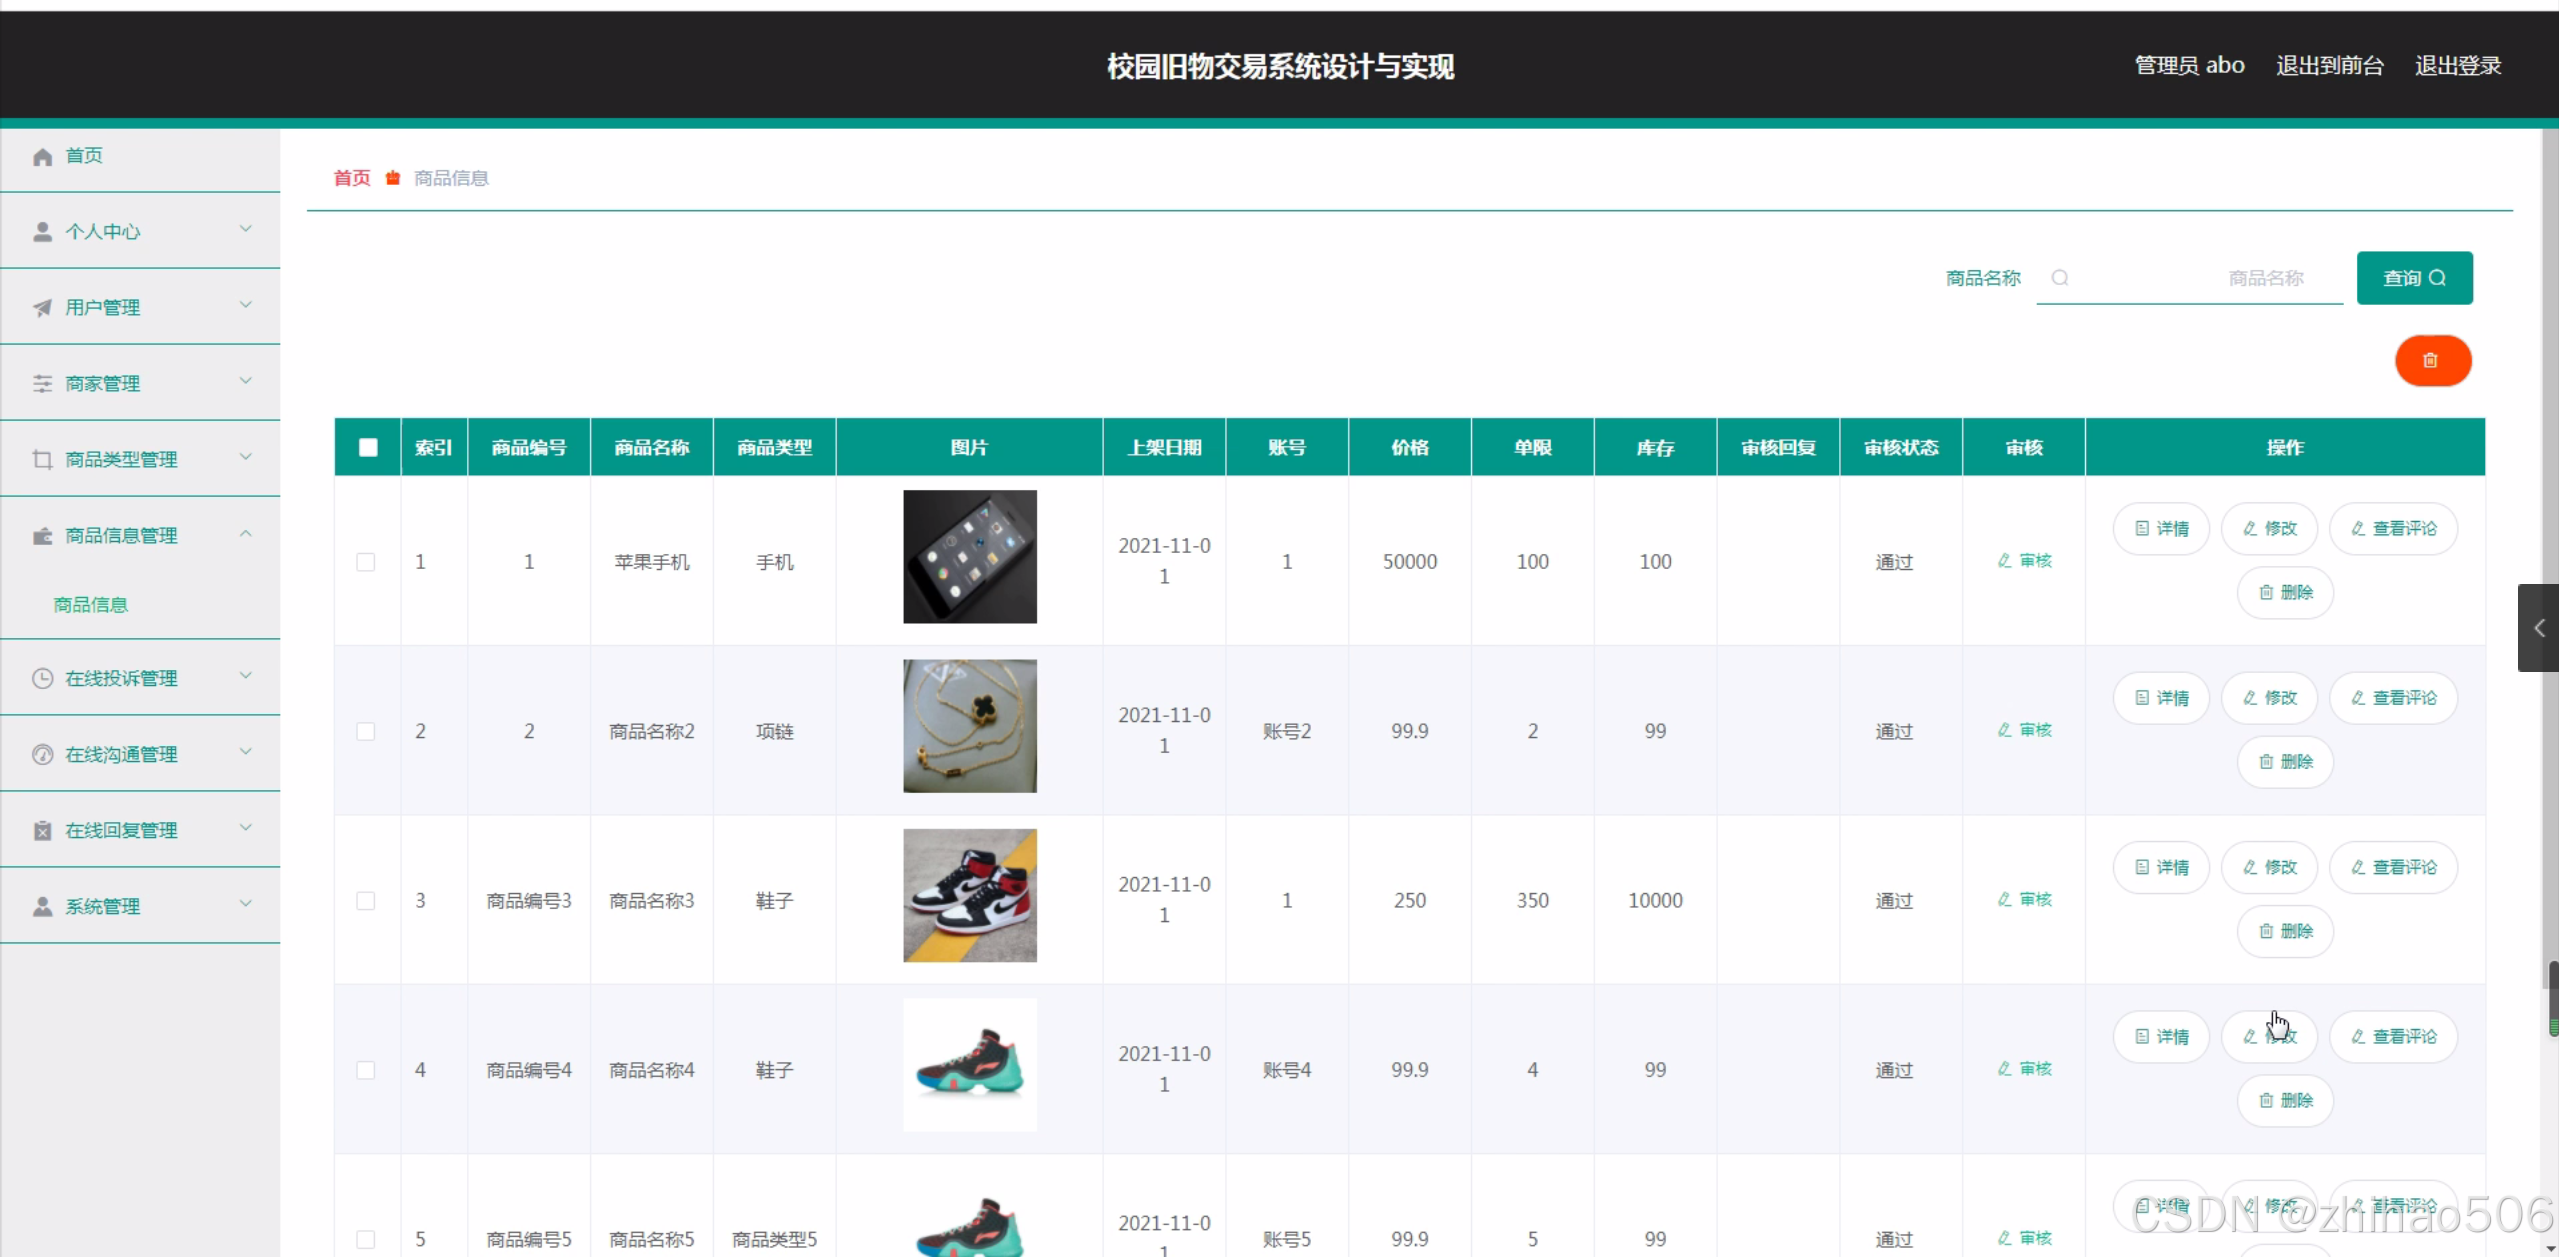Click the 查询 search button

(2413, 278)
